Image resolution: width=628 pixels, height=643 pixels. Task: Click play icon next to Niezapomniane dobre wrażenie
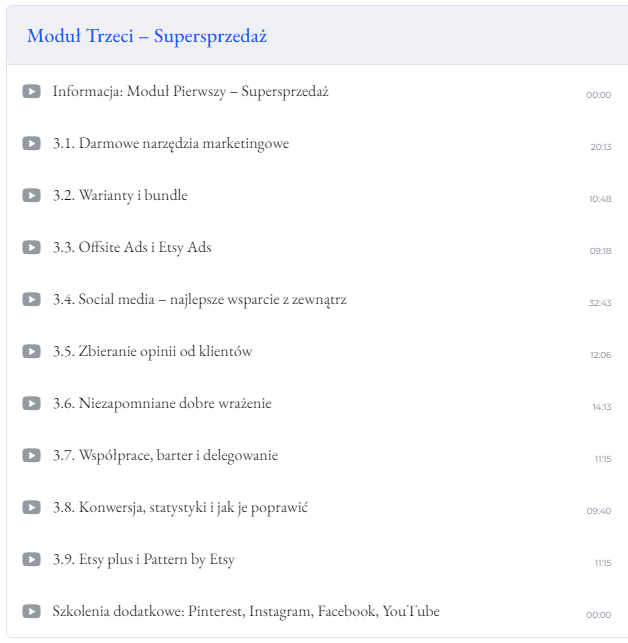[32, 404]
